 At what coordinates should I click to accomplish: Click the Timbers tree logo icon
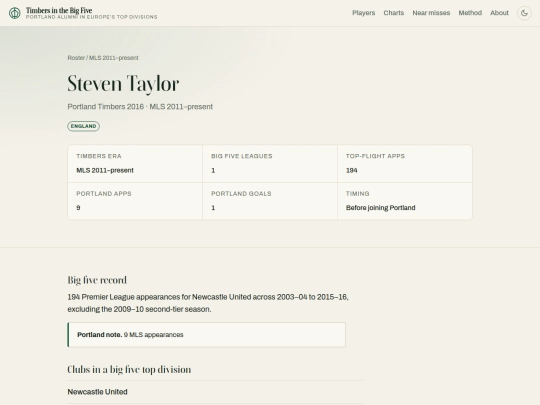14,13
